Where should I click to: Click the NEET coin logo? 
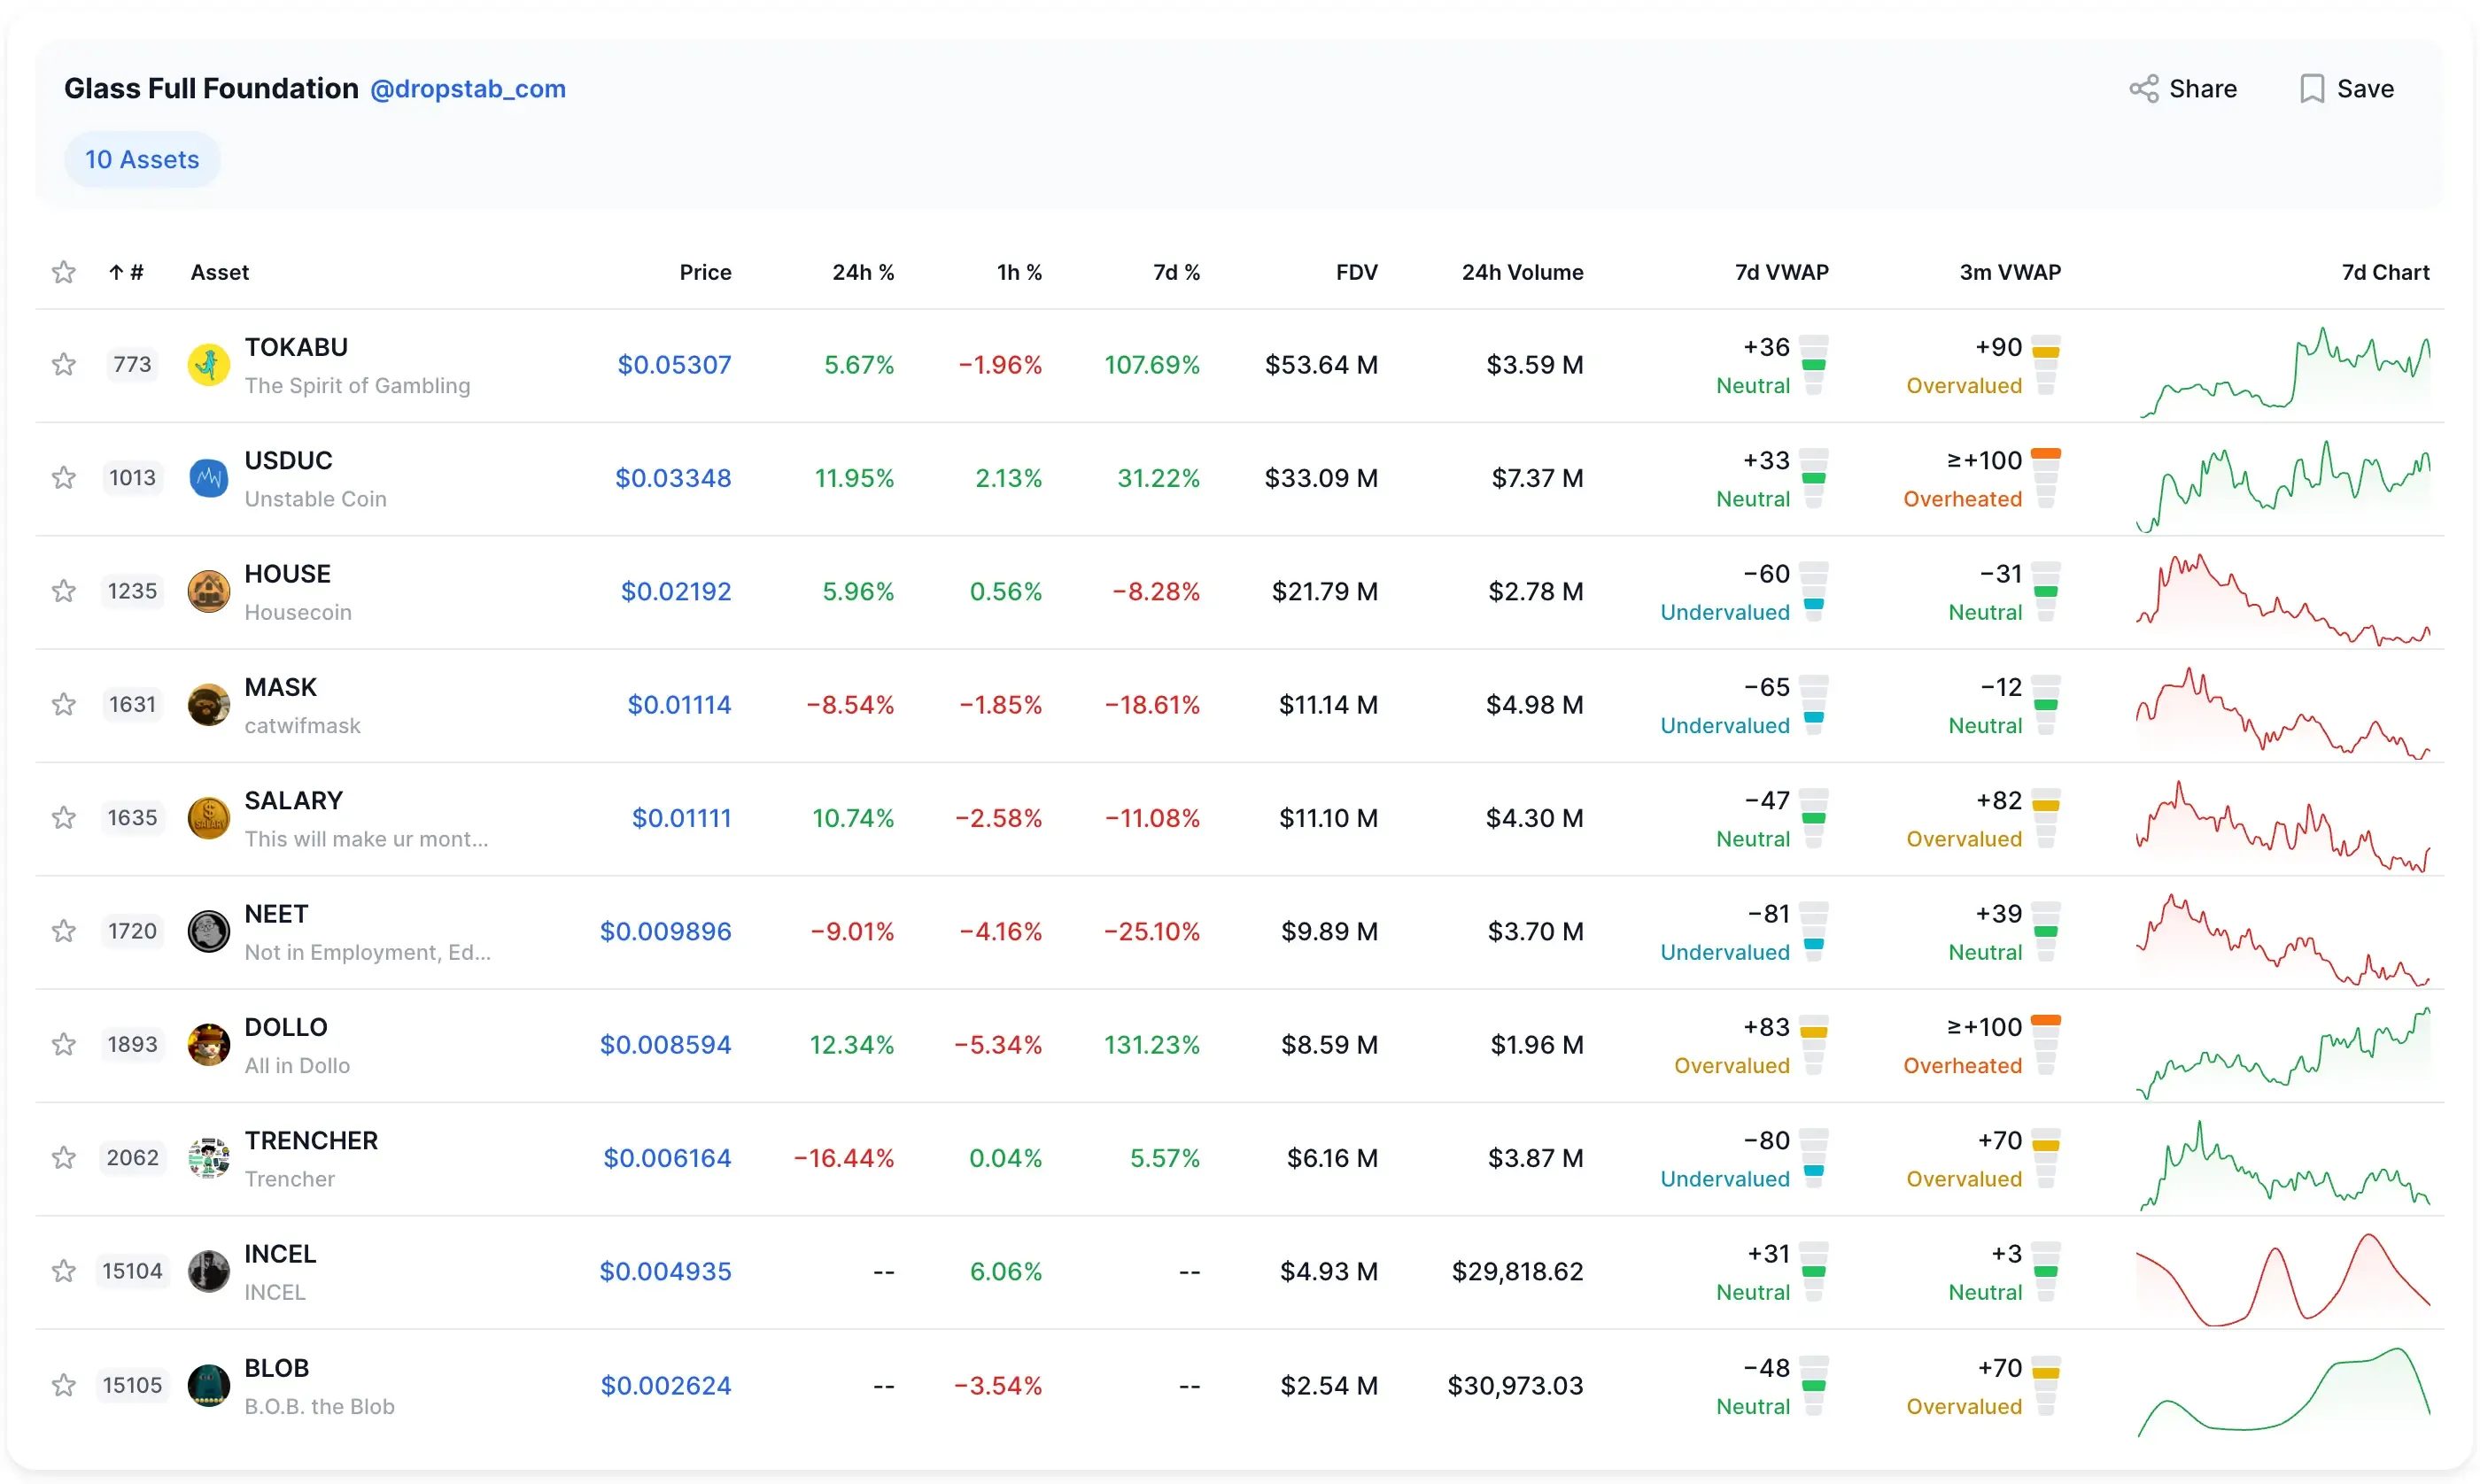(208, 931)
